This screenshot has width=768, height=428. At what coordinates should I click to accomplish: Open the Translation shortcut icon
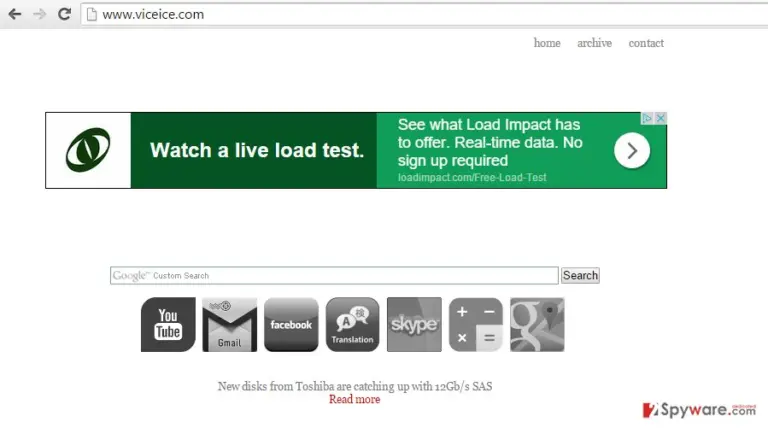(352, 324)
